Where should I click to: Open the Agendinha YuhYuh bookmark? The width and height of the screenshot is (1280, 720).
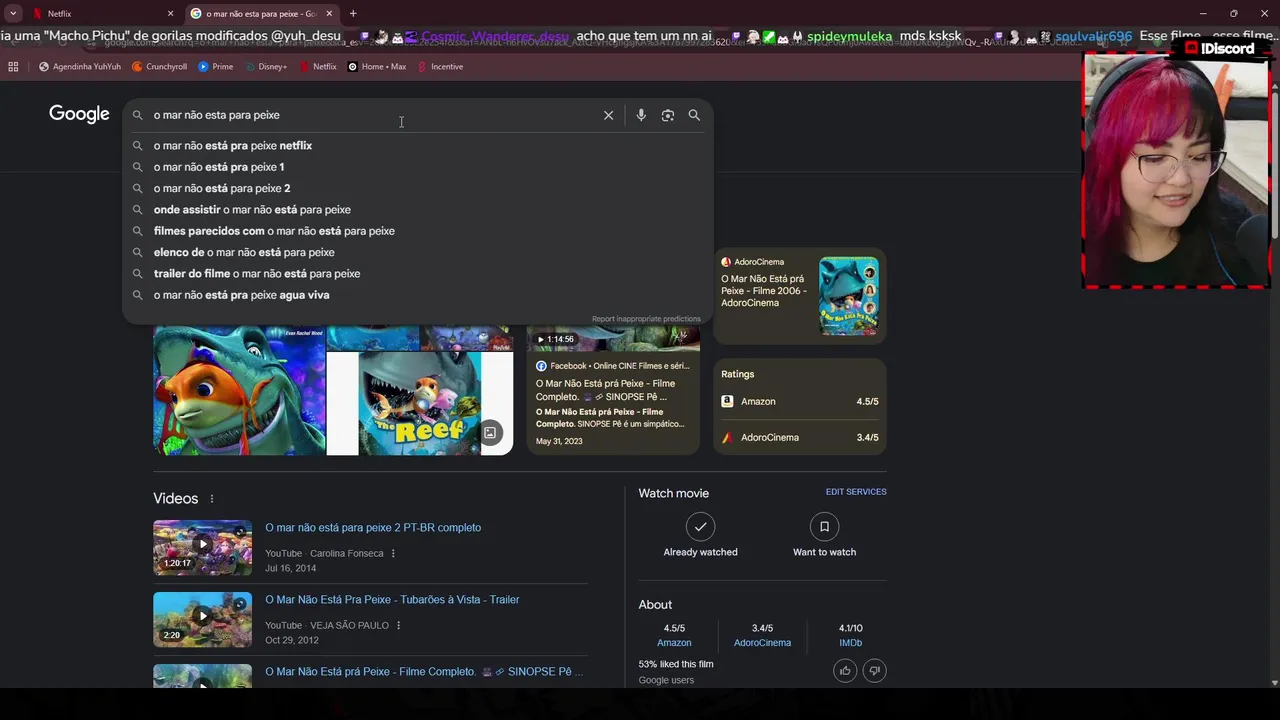tap(80, 67)
